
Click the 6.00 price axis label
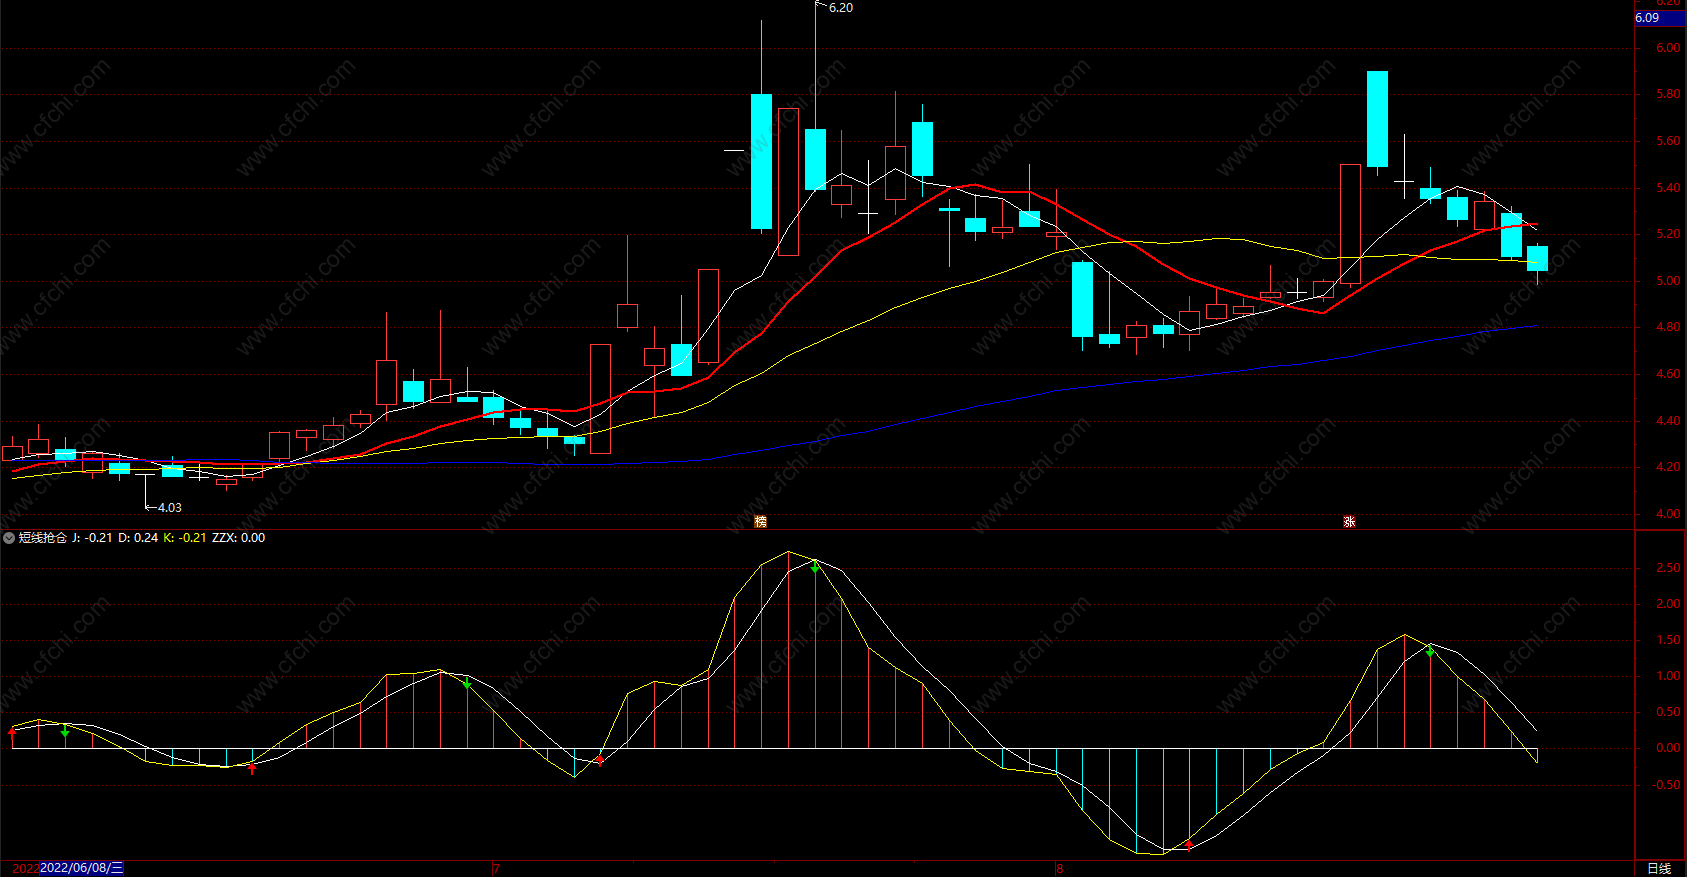point(1668,48)
